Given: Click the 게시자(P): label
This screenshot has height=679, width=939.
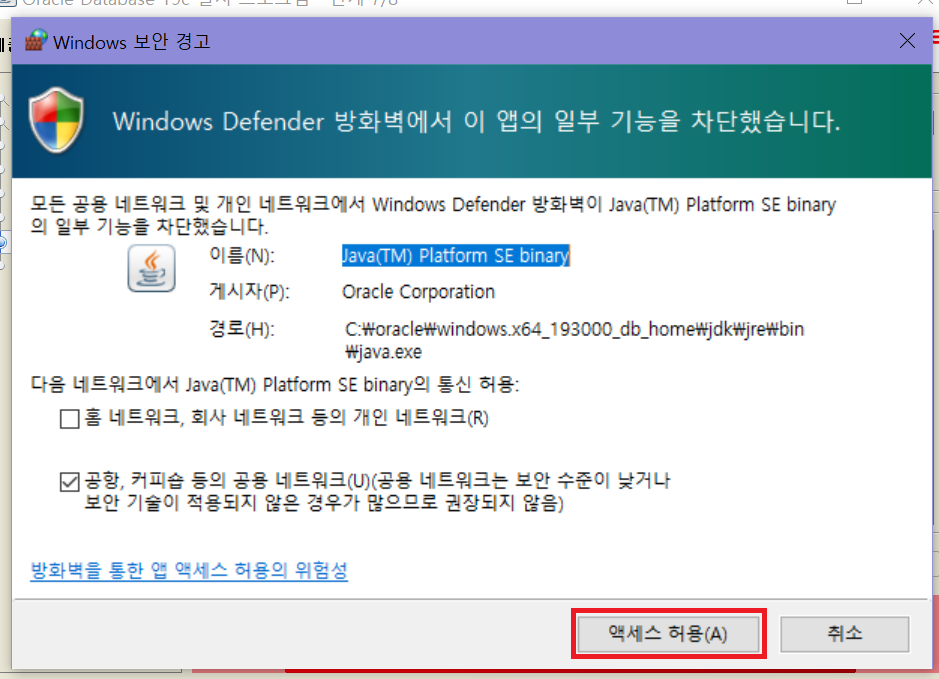Looking at the screenshot, I should (x=249, y=292).
